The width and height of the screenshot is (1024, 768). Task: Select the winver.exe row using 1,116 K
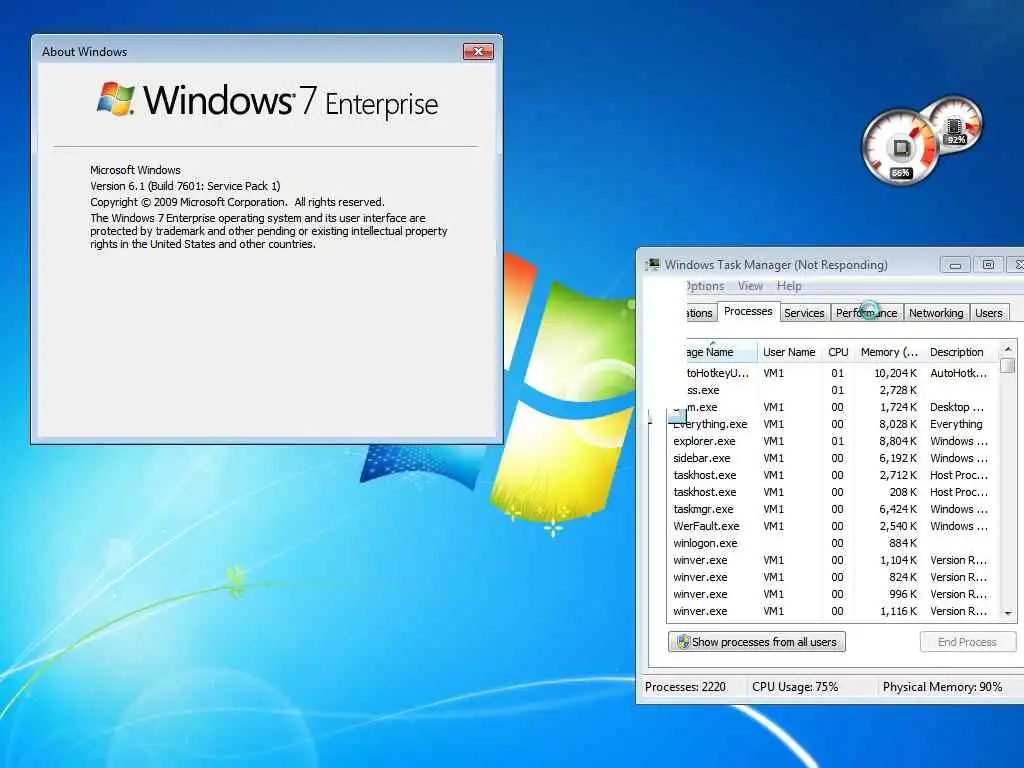point(832,611)
